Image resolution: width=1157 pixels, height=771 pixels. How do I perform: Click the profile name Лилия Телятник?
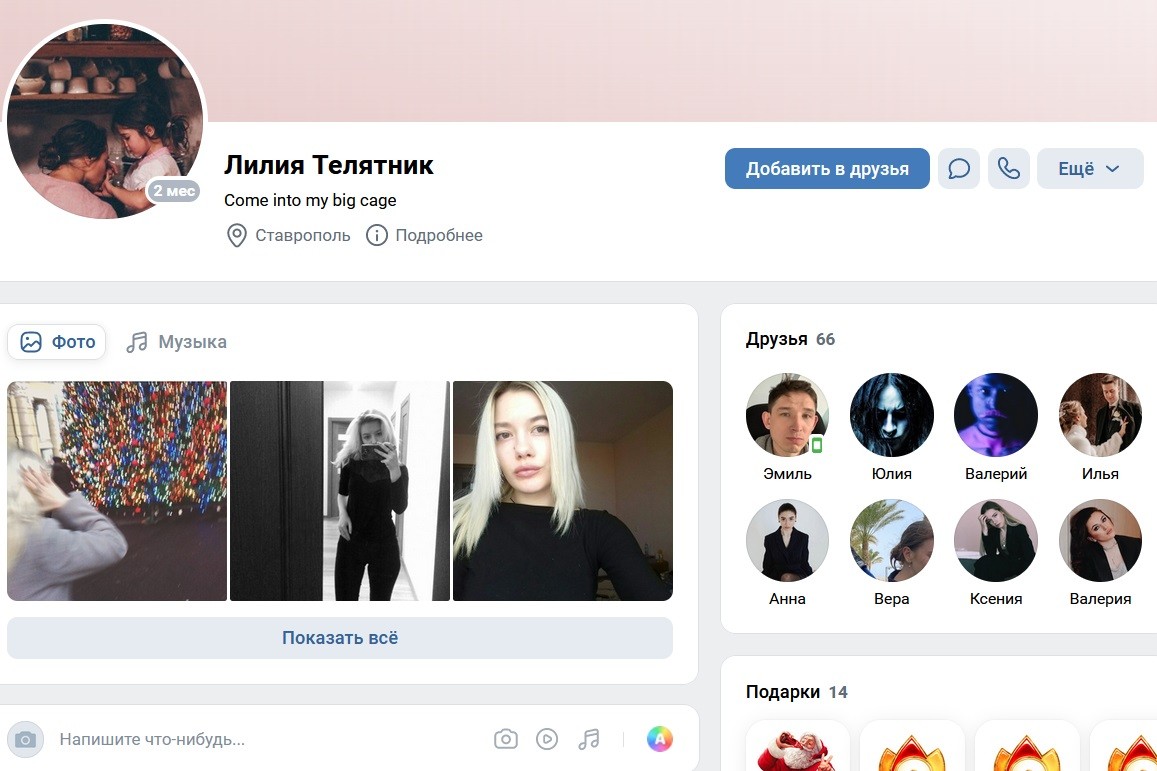coord(329,165)
